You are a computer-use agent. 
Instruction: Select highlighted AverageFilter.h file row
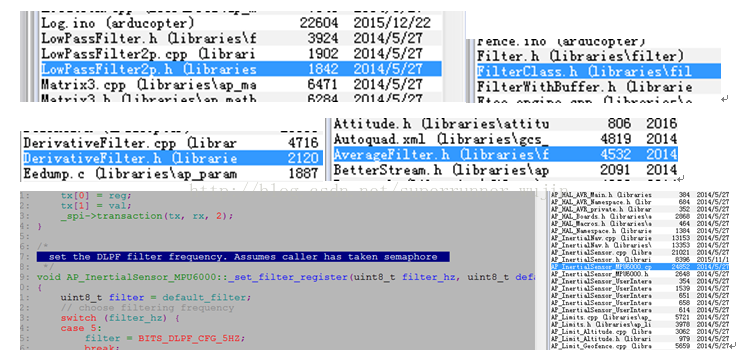point(505,154)
